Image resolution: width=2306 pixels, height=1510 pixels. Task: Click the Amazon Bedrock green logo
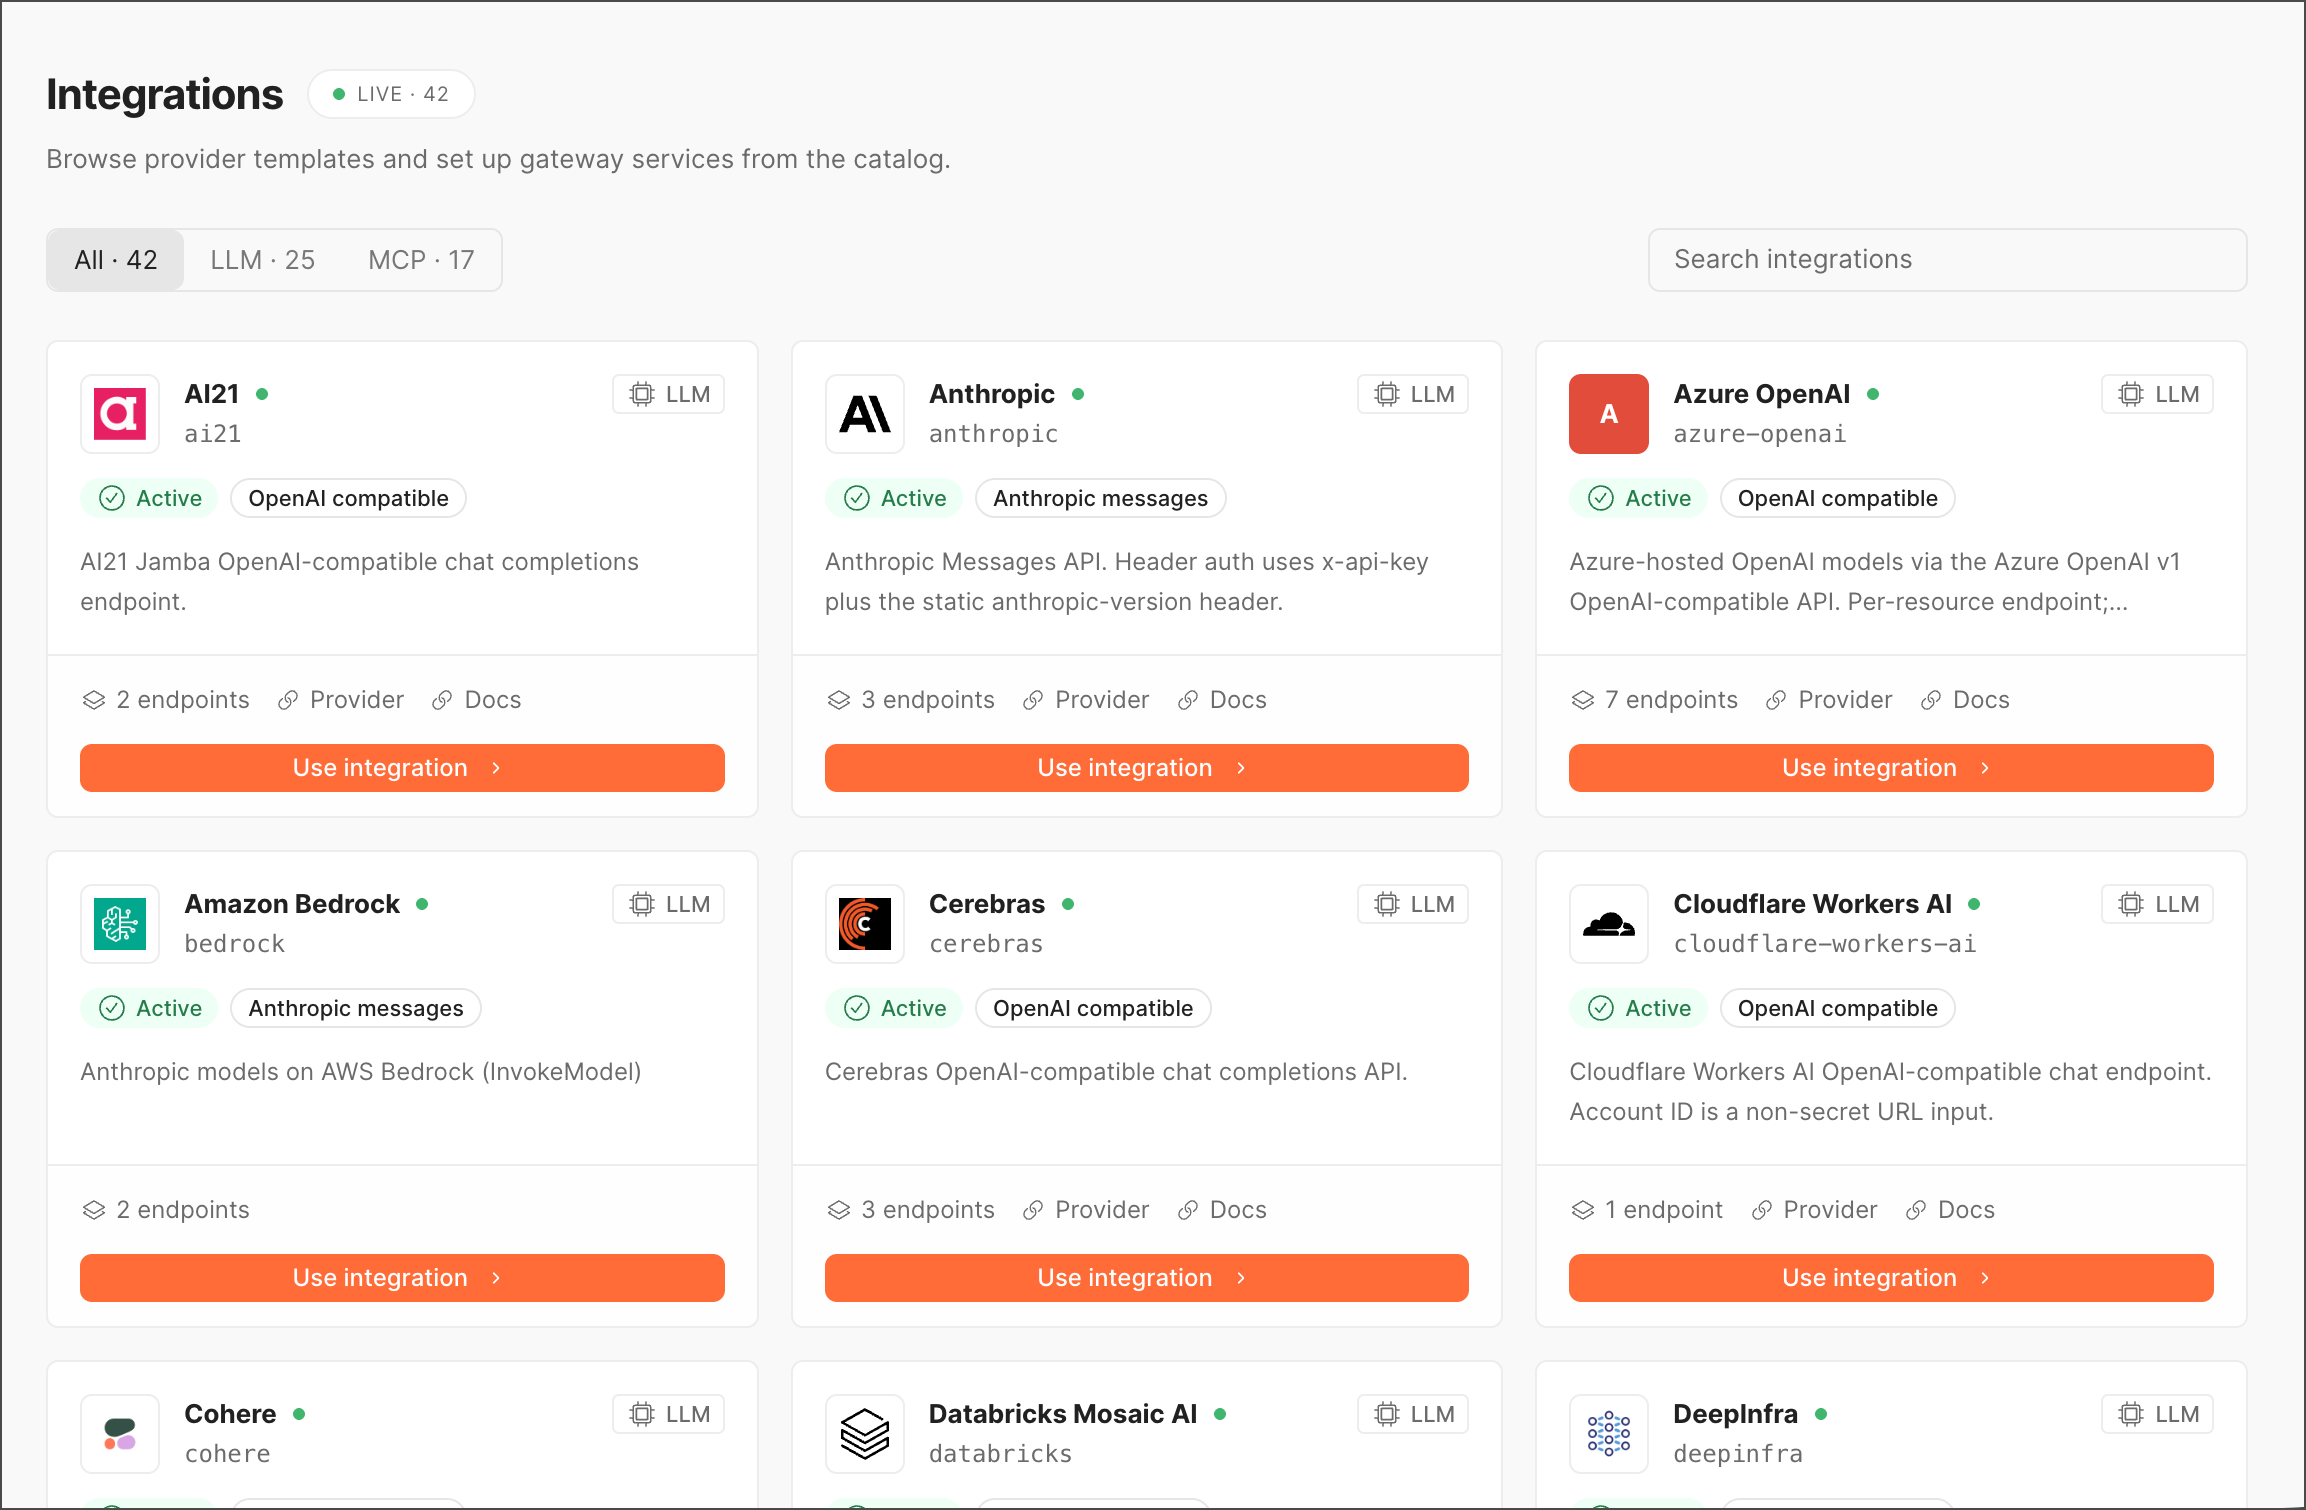[120, 924]
